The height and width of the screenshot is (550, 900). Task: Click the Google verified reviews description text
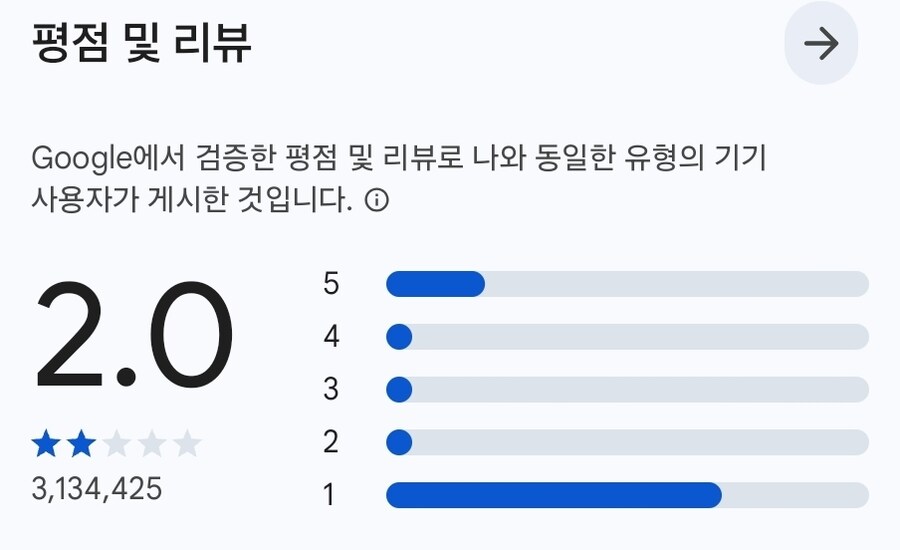(398, 158)
